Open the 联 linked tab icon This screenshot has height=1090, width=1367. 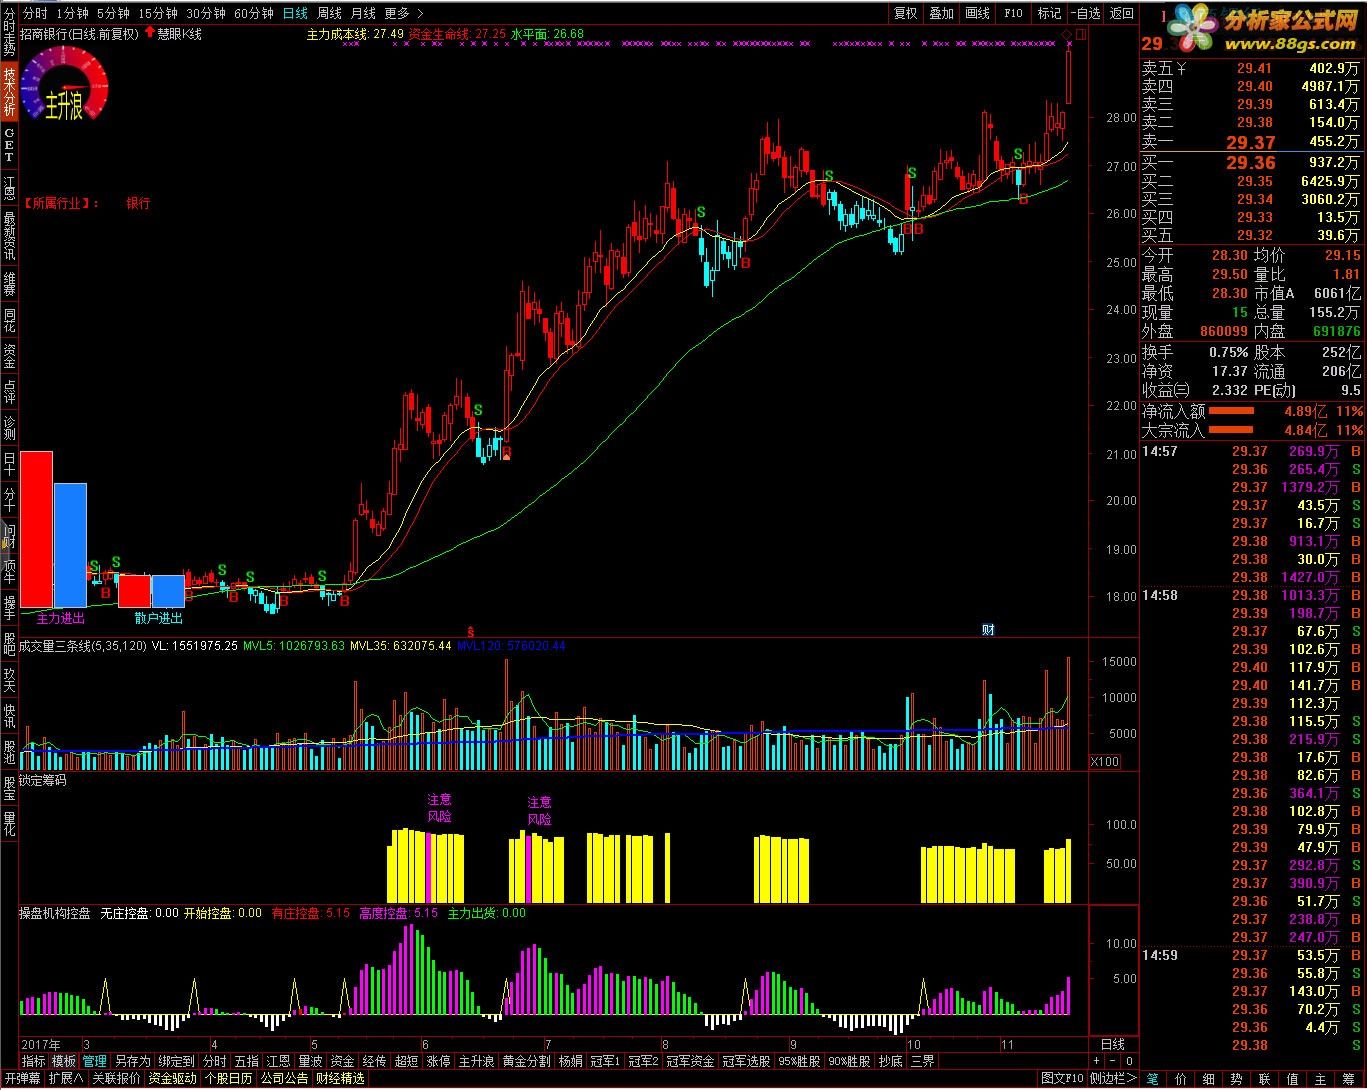tap(1265, 1079)
